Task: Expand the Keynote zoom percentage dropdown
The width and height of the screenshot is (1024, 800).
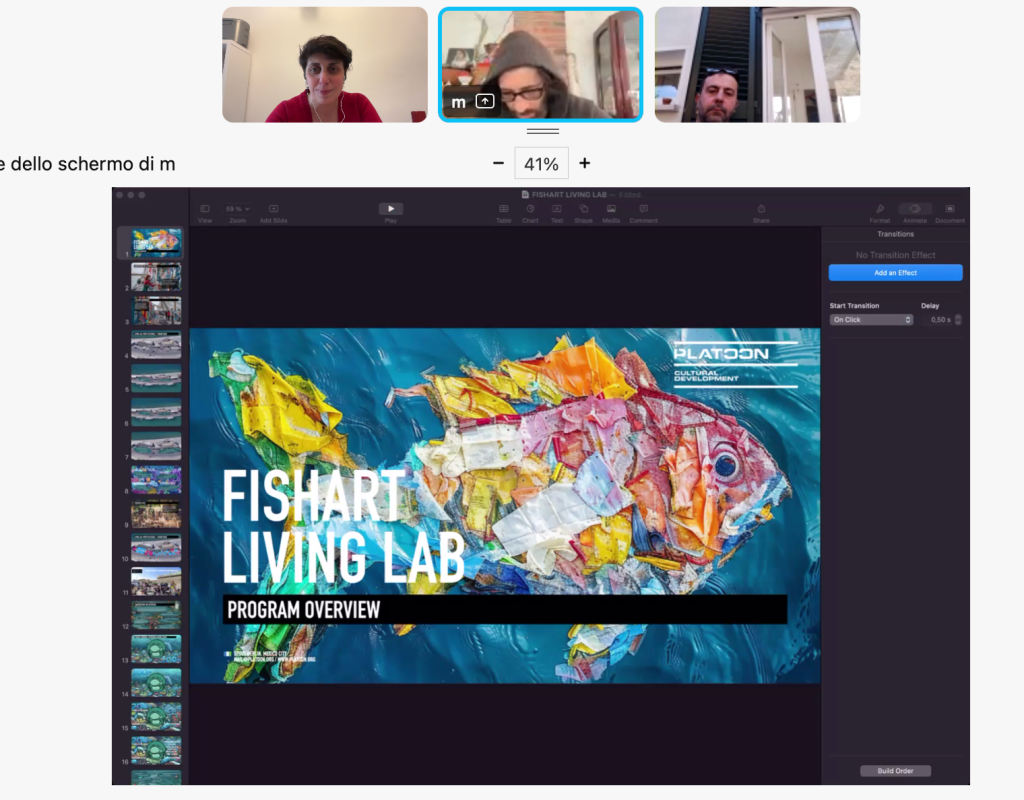Action: [x=237, y=209]
